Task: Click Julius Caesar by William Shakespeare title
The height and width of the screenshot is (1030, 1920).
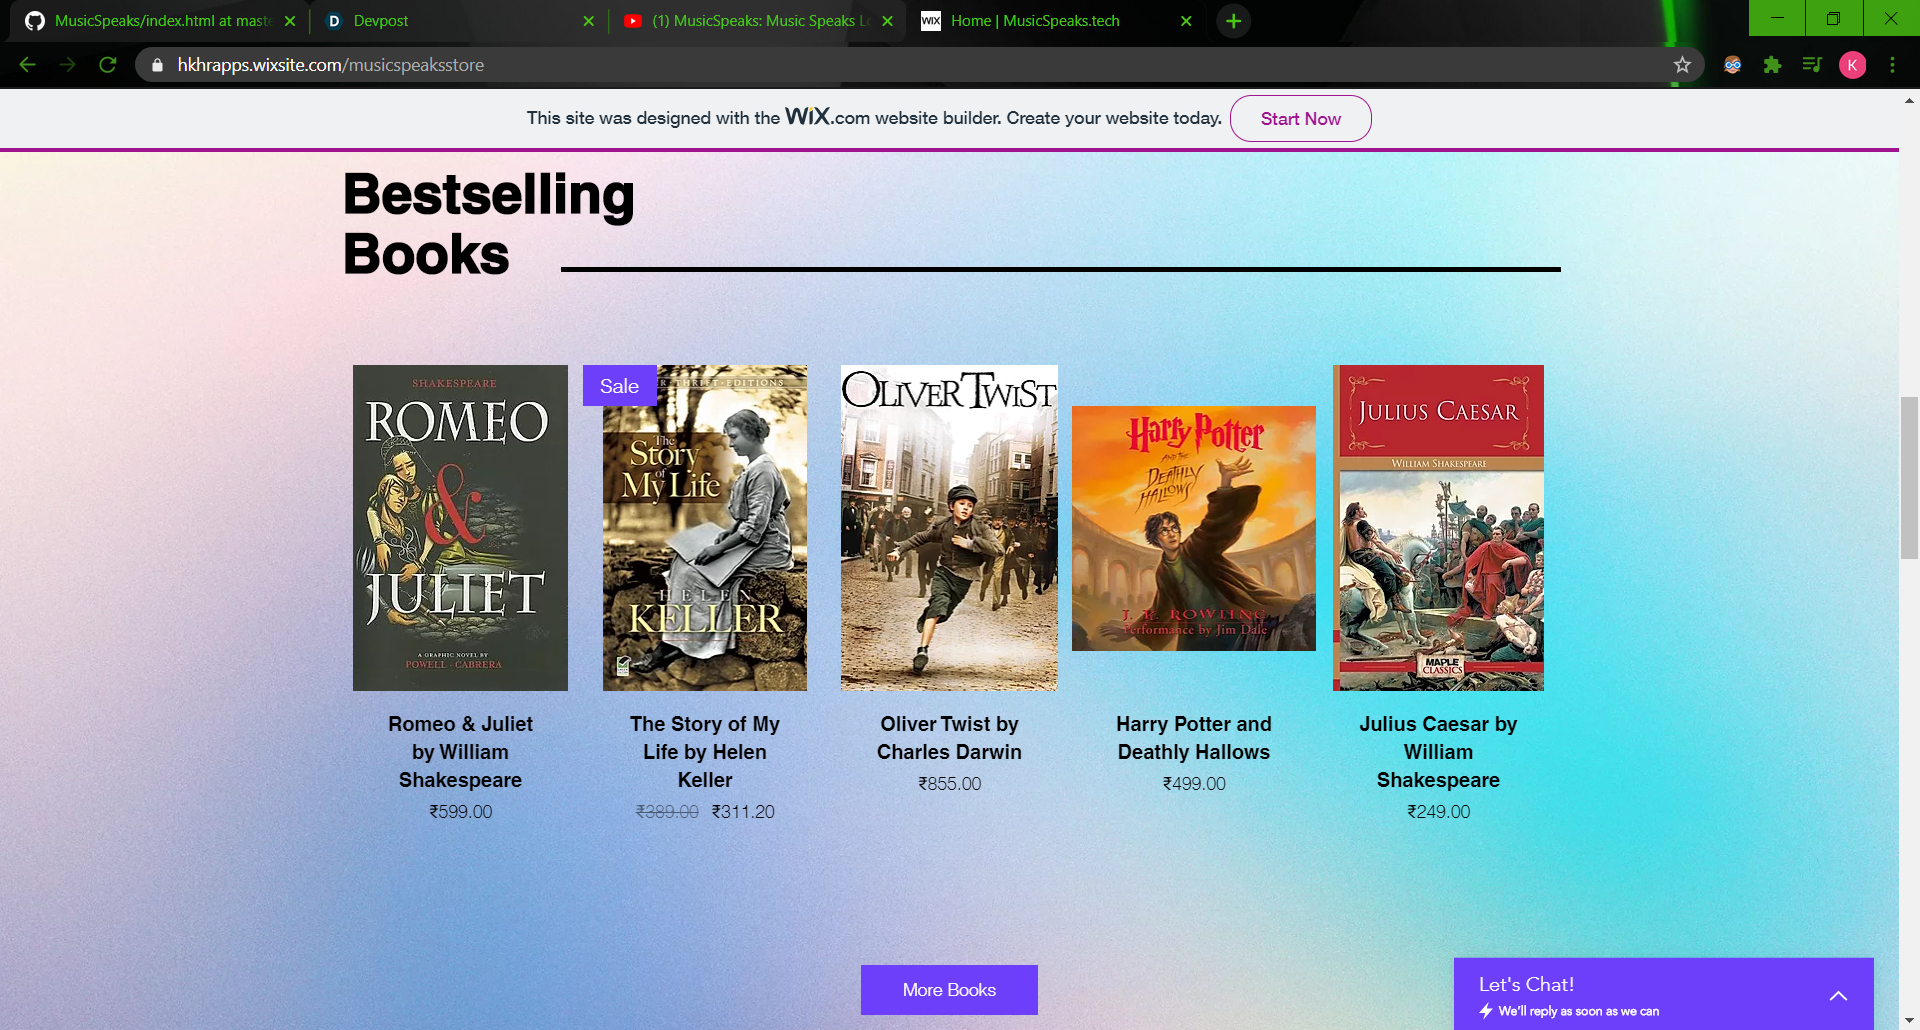Action: click(1438, 752)
